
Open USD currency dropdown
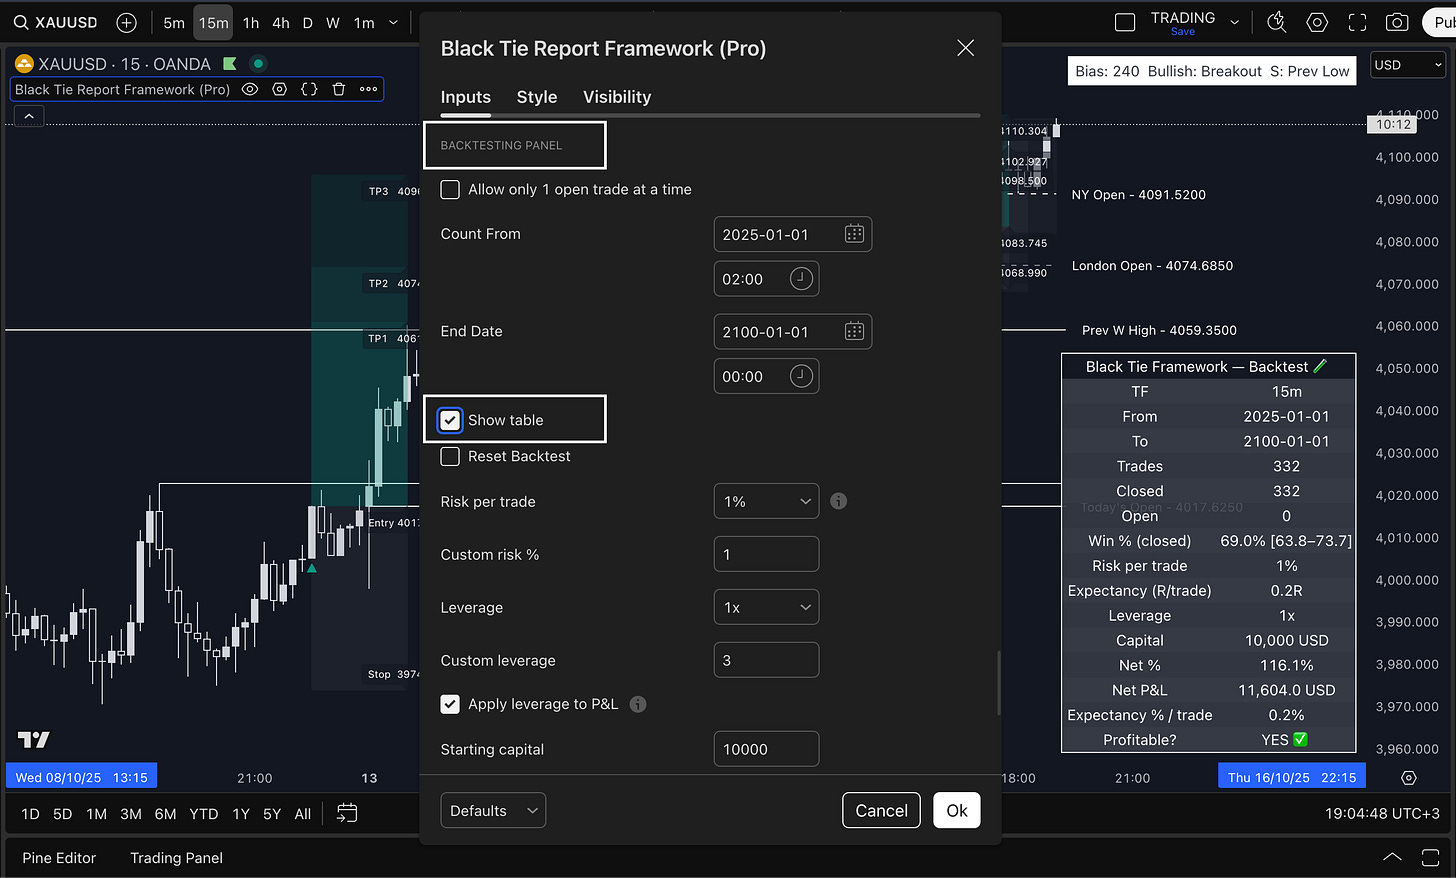[1408, 65]
